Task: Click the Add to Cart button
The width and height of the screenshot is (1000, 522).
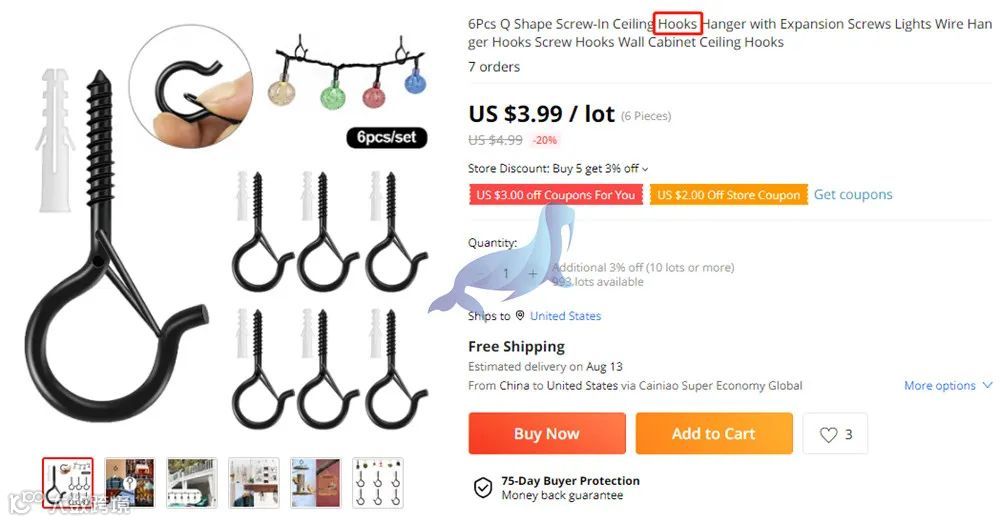Action: click(714, 433)
